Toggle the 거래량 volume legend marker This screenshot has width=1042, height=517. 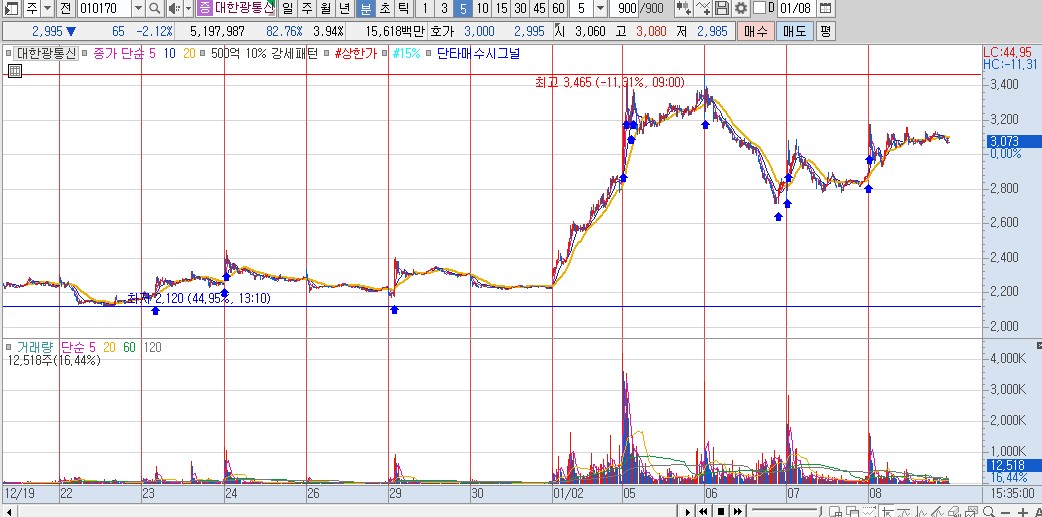click(x=9, y=347)
